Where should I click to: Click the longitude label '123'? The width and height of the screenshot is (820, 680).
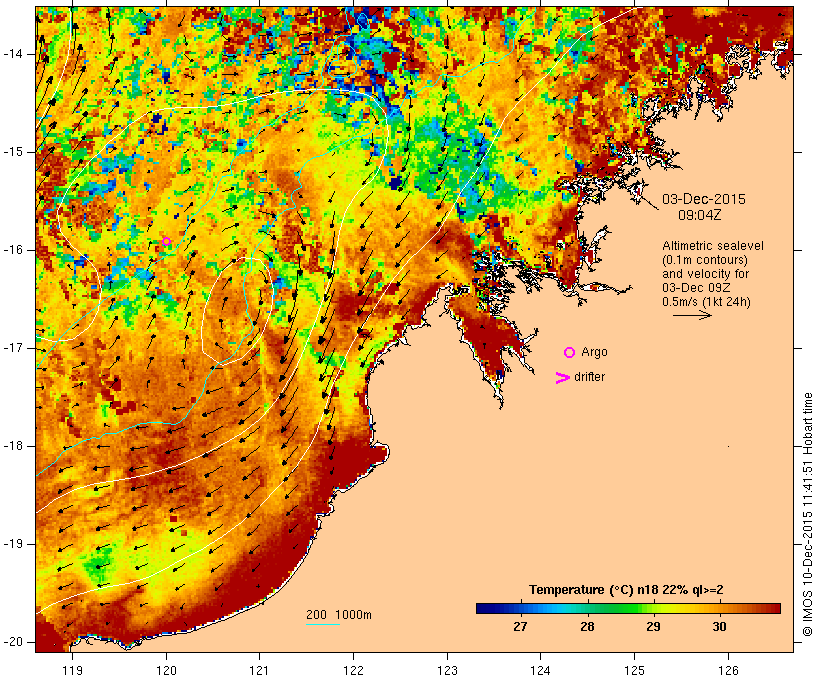[x=447, y=670]
